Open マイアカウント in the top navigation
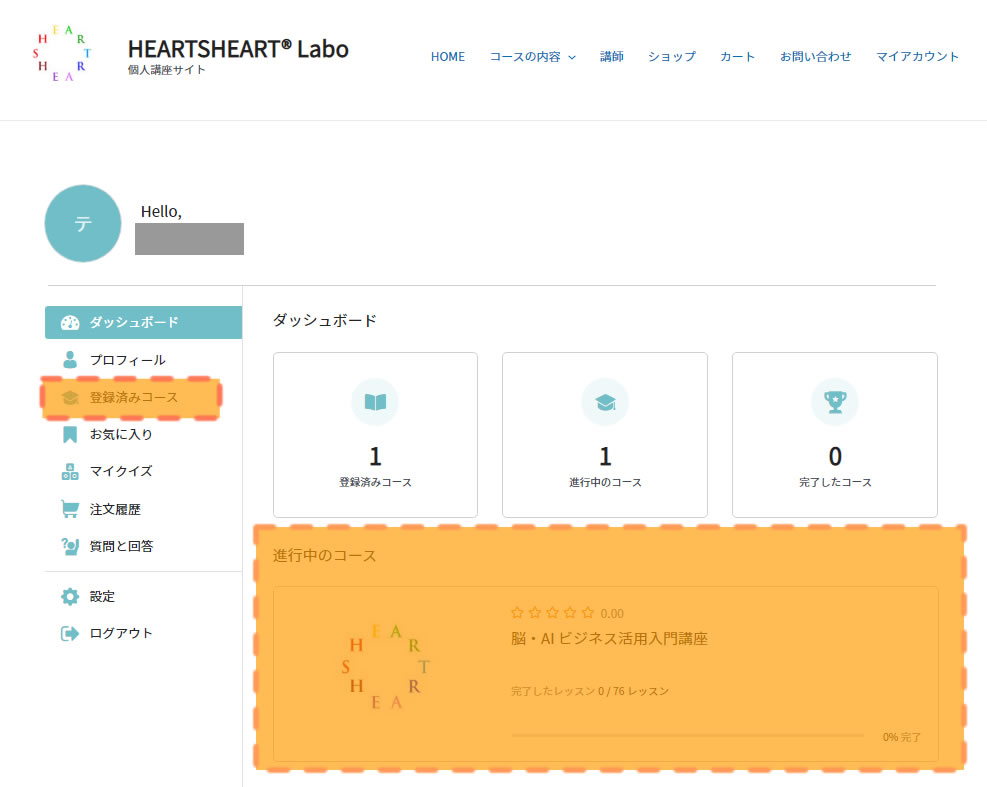The image size is (987, 787). (917, 57)
